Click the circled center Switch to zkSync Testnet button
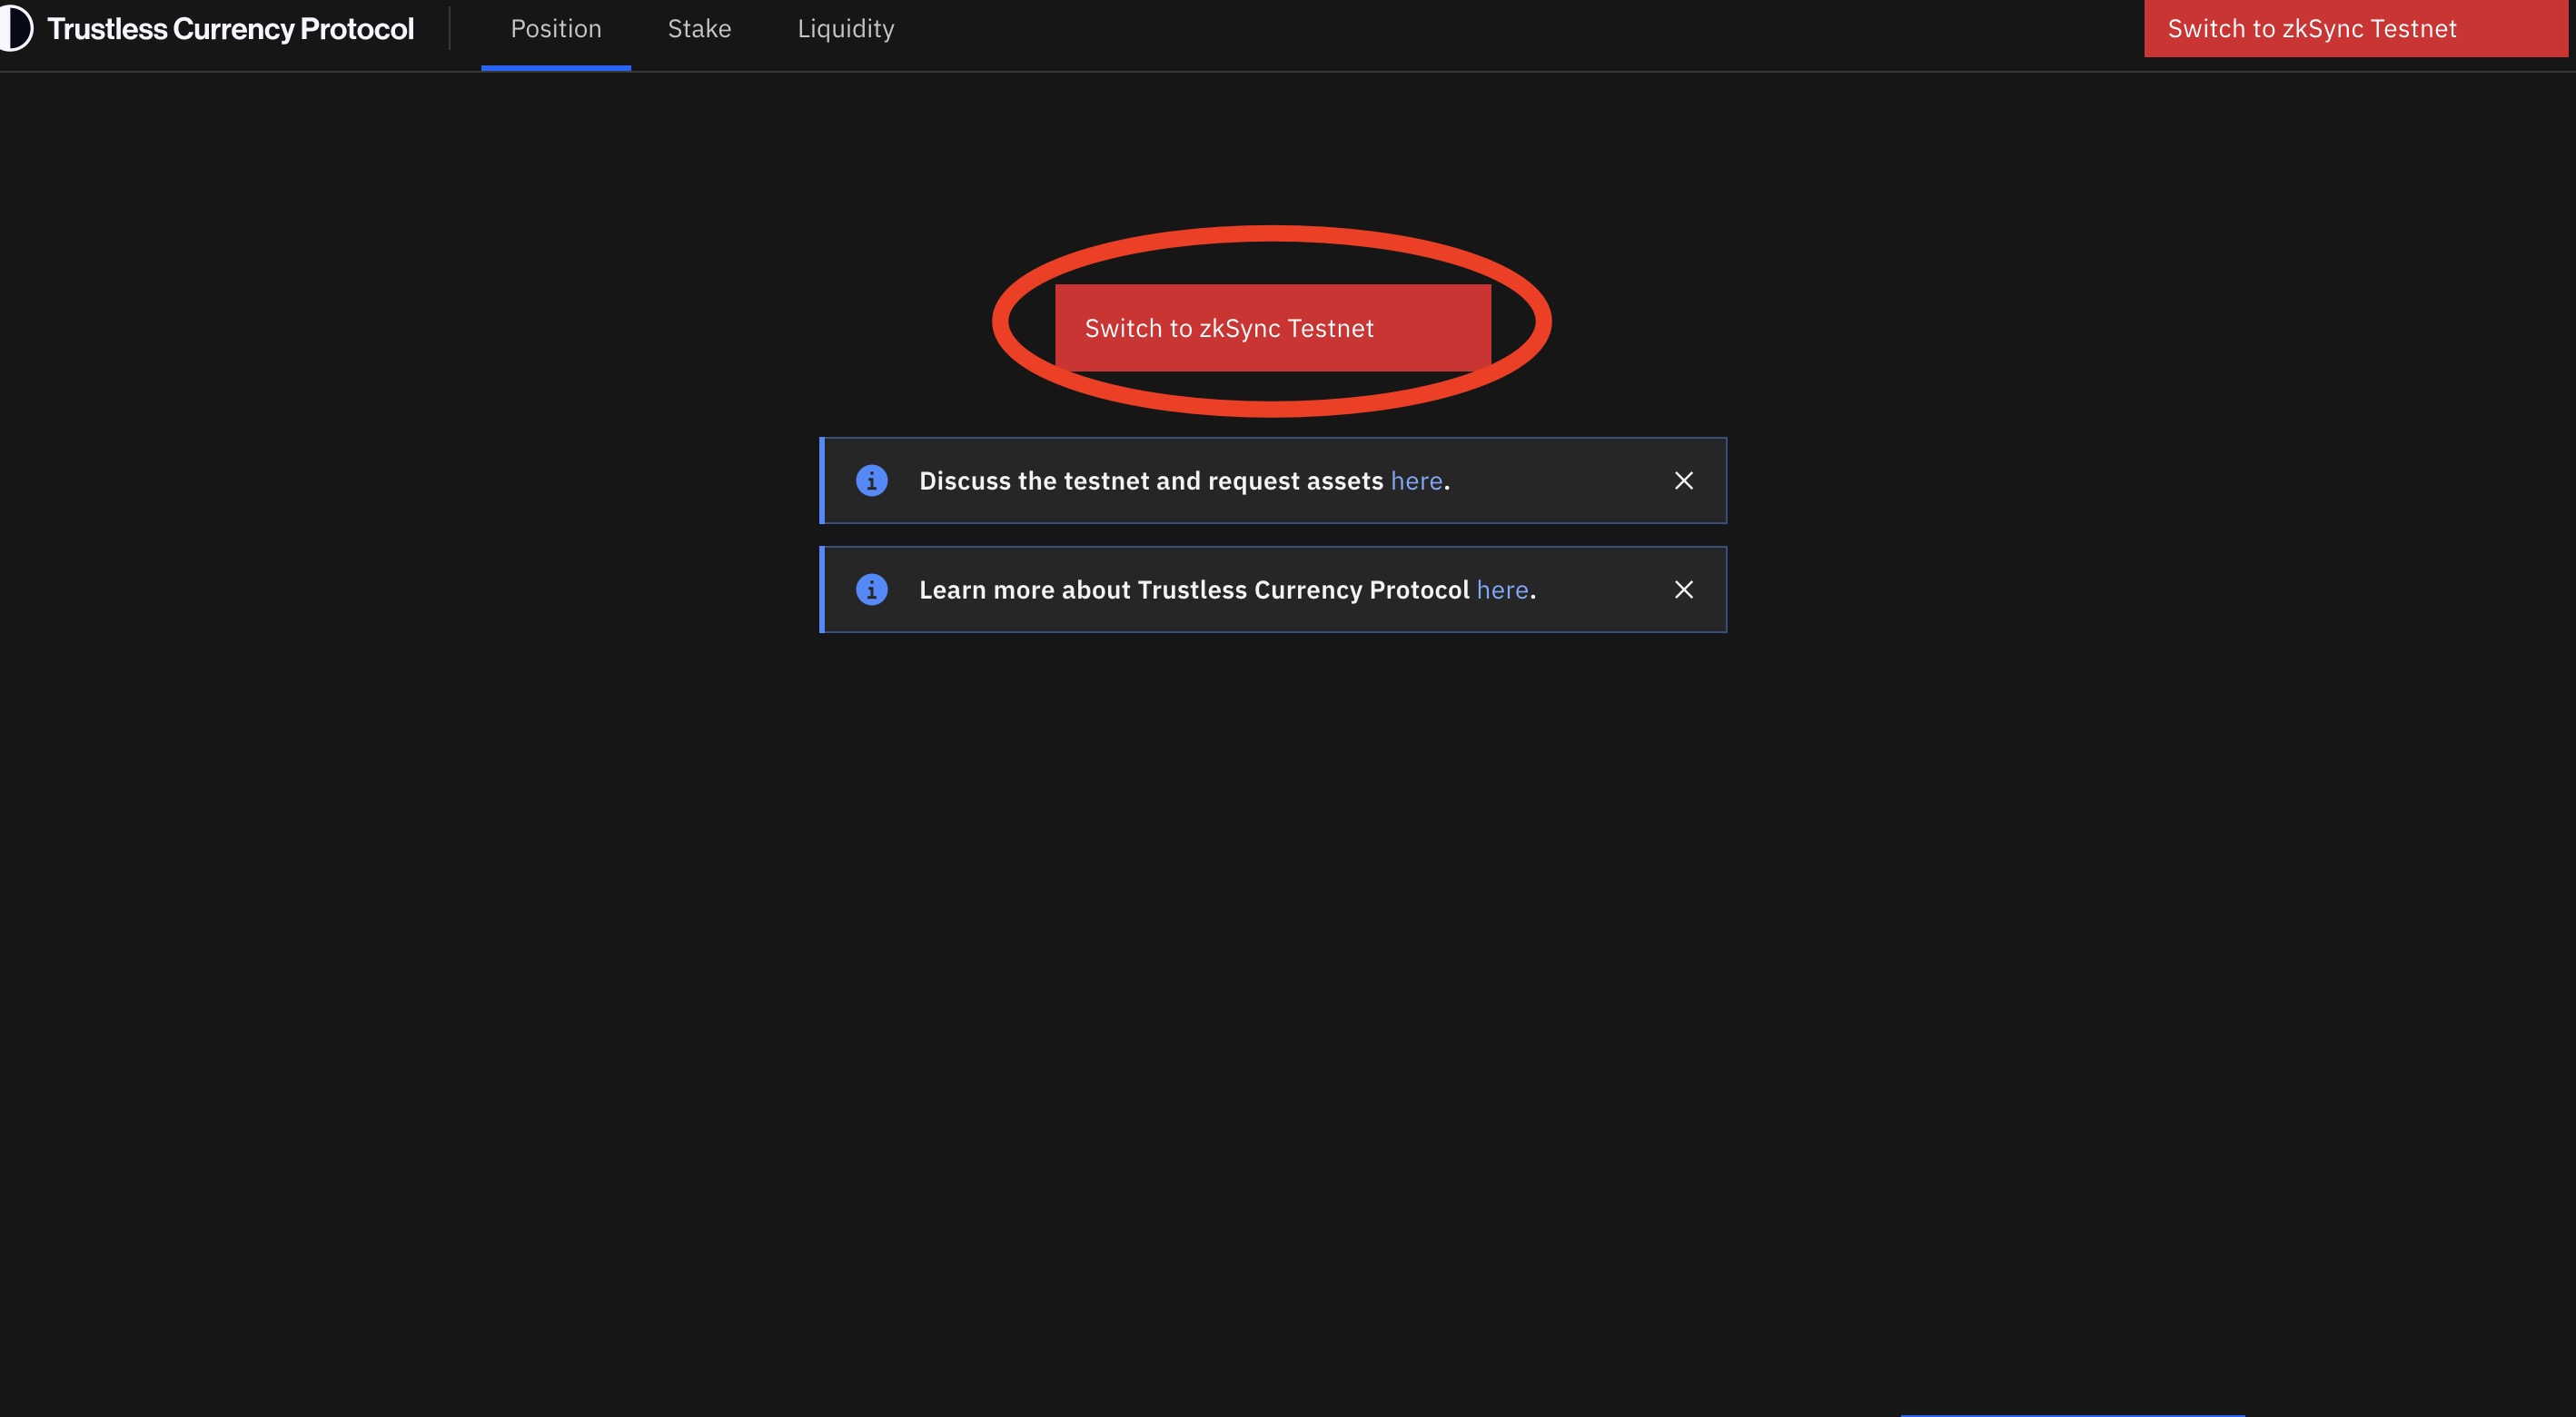Screen dimensions: 2576x1417 coord(1272,328)
